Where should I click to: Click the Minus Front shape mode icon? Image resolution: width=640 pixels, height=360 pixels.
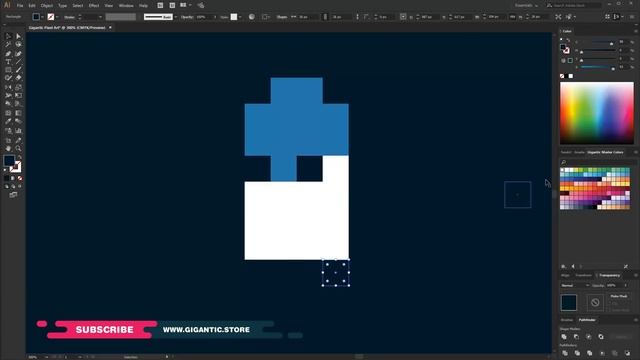pyautogui.click(x=576, y=337)
